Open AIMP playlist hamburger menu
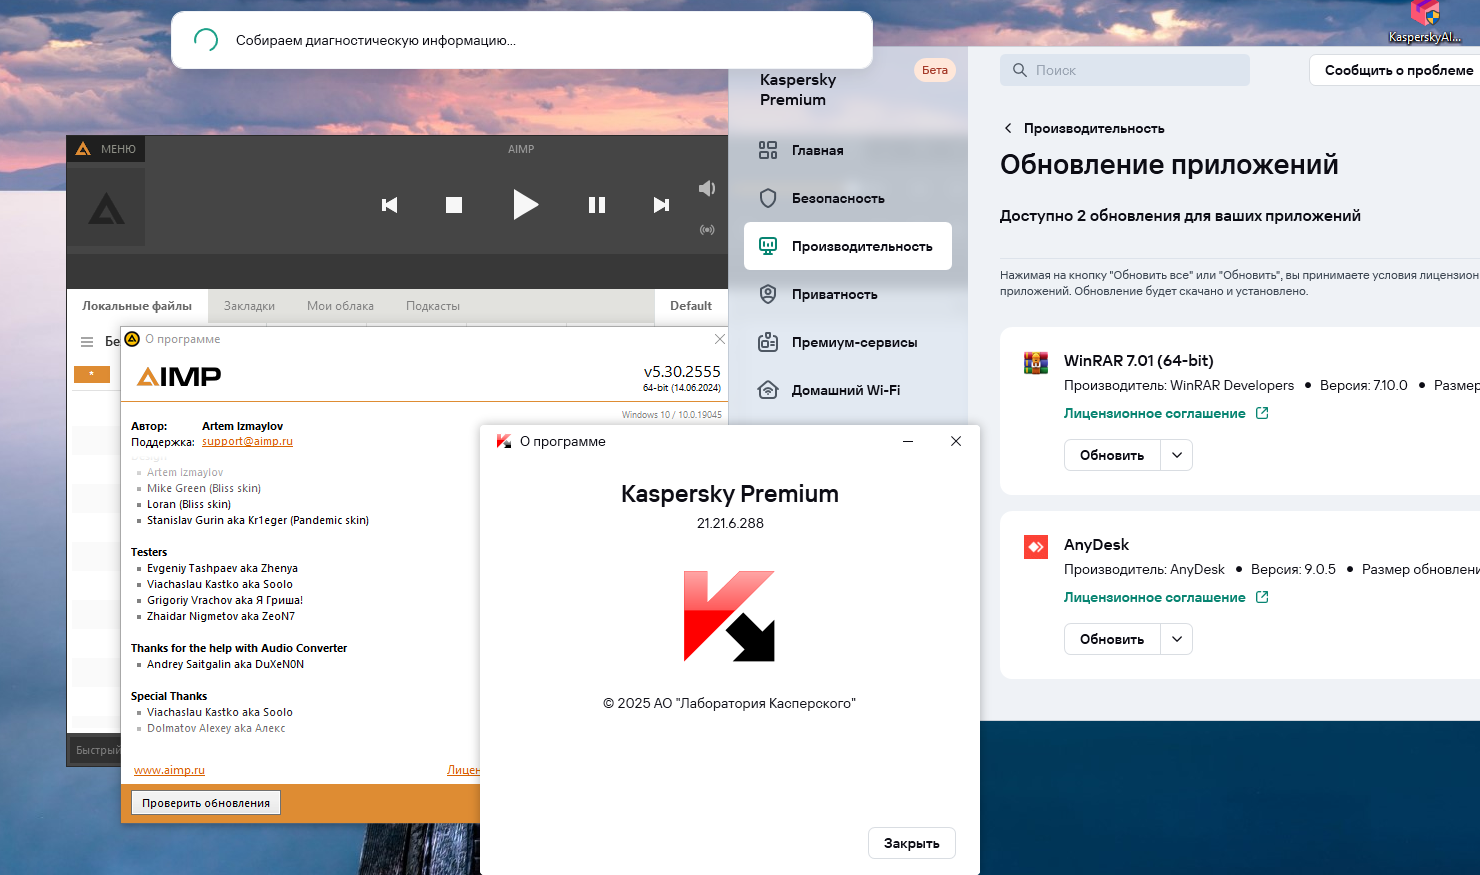The image size is (1480, 875). tap(87, 342)
